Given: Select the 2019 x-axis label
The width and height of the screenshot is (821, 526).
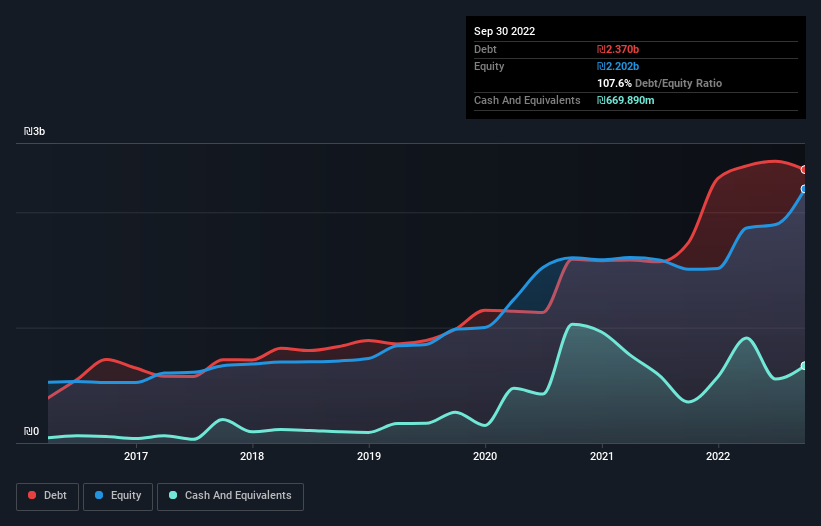Looking at the screenshot, I should (369, 456).
